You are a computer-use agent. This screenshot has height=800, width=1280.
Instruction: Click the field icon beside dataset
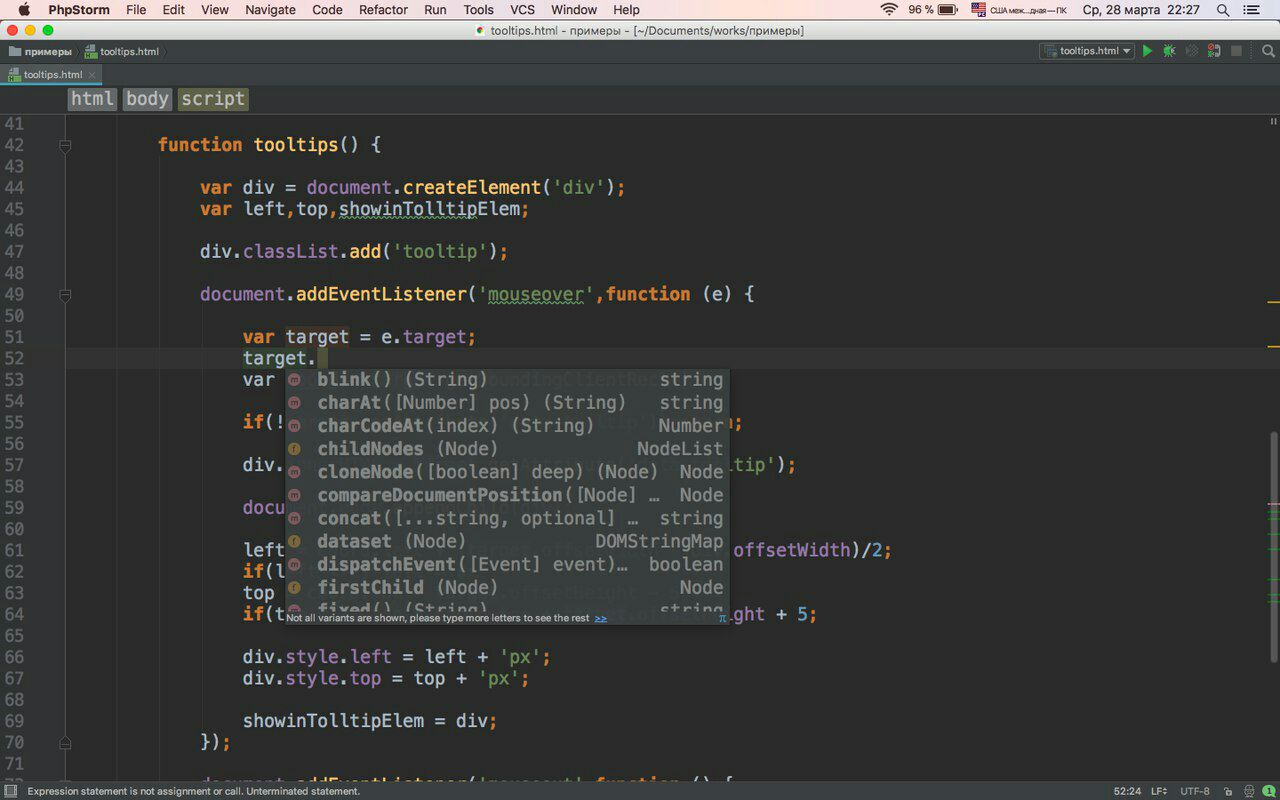[x=294, y=541]
